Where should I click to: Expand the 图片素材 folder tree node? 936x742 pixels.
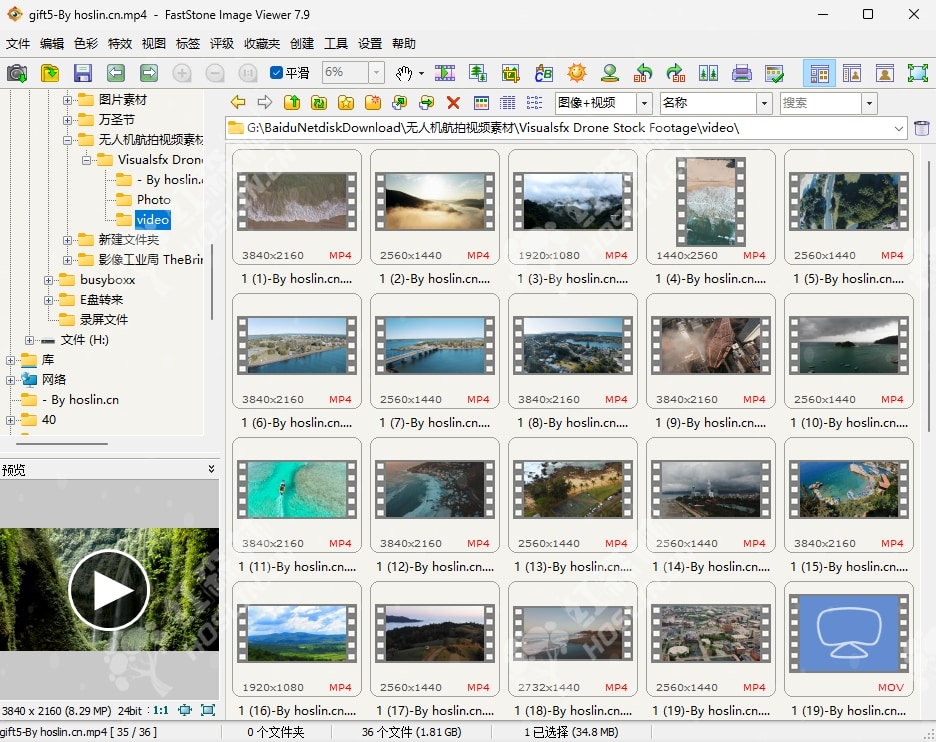(x=68, y=100)
